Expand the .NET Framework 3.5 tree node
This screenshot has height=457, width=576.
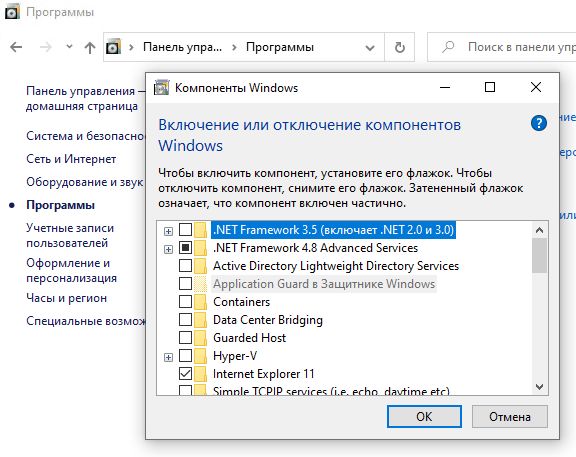pyautogui.click(x=168, y=231)
